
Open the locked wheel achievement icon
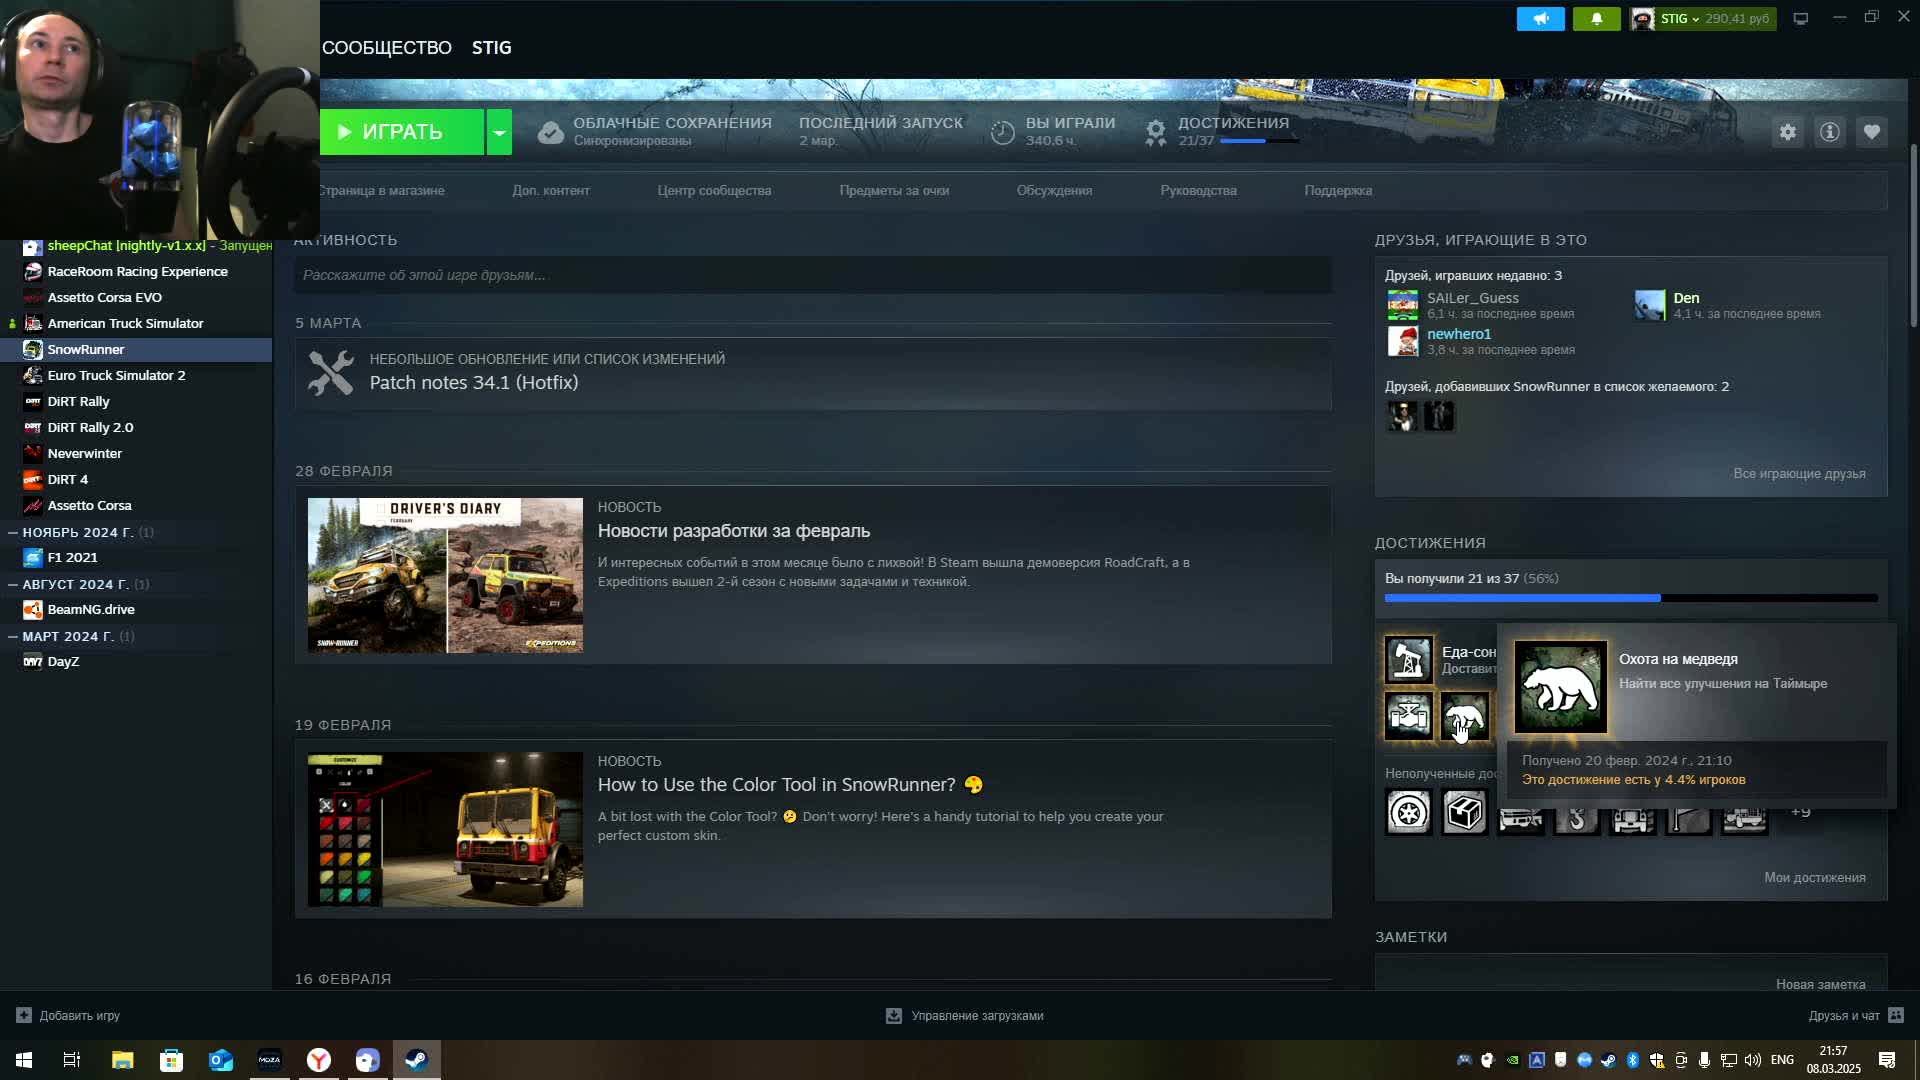click(1408, 812)
